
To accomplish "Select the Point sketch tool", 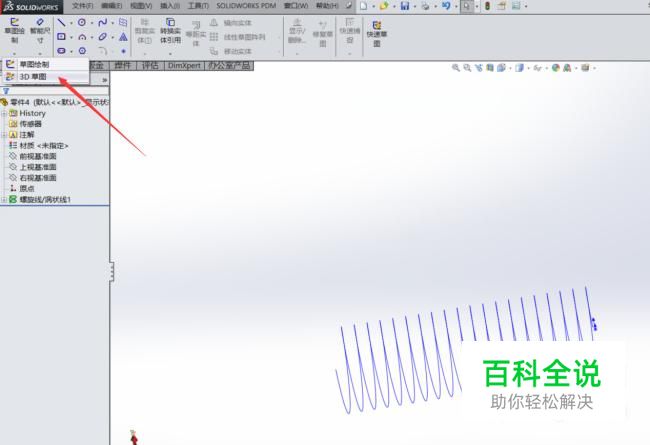I will tap(123, 51).
